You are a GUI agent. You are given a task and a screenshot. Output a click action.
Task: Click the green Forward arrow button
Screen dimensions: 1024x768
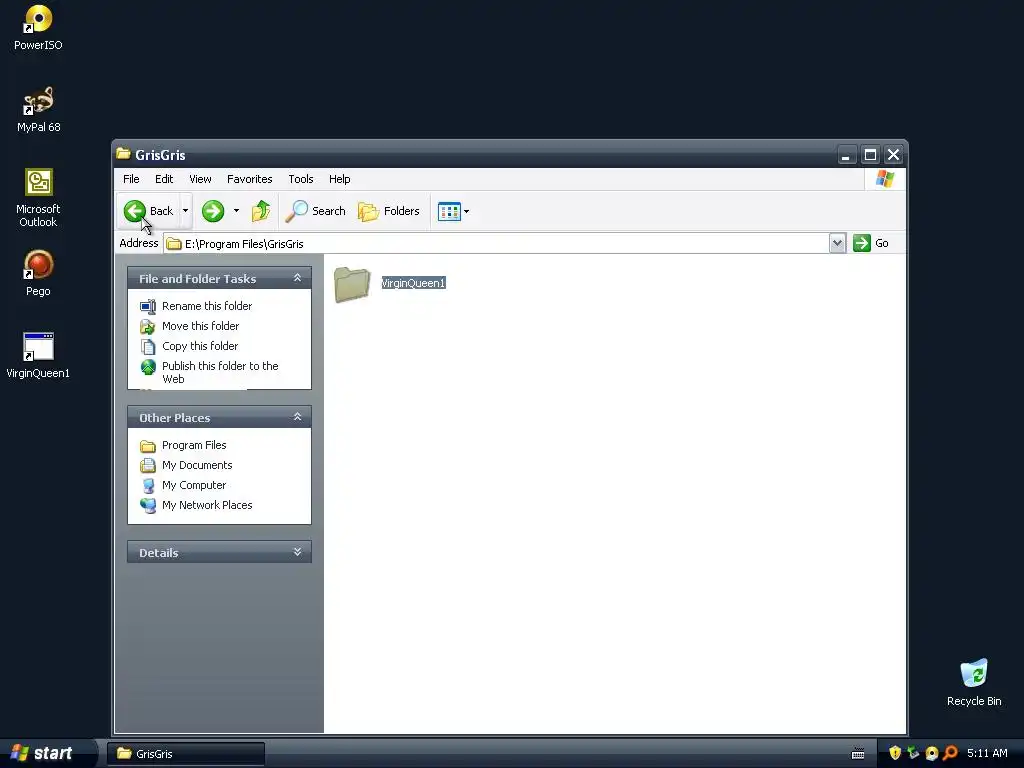click(213, 211)
